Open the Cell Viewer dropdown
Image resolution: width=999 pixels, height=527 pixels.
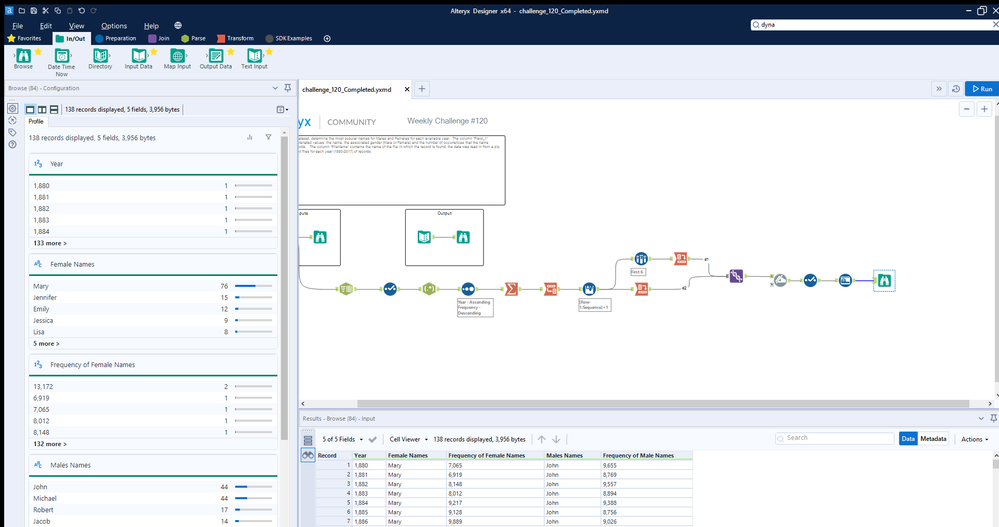click(x=408, y=439)
